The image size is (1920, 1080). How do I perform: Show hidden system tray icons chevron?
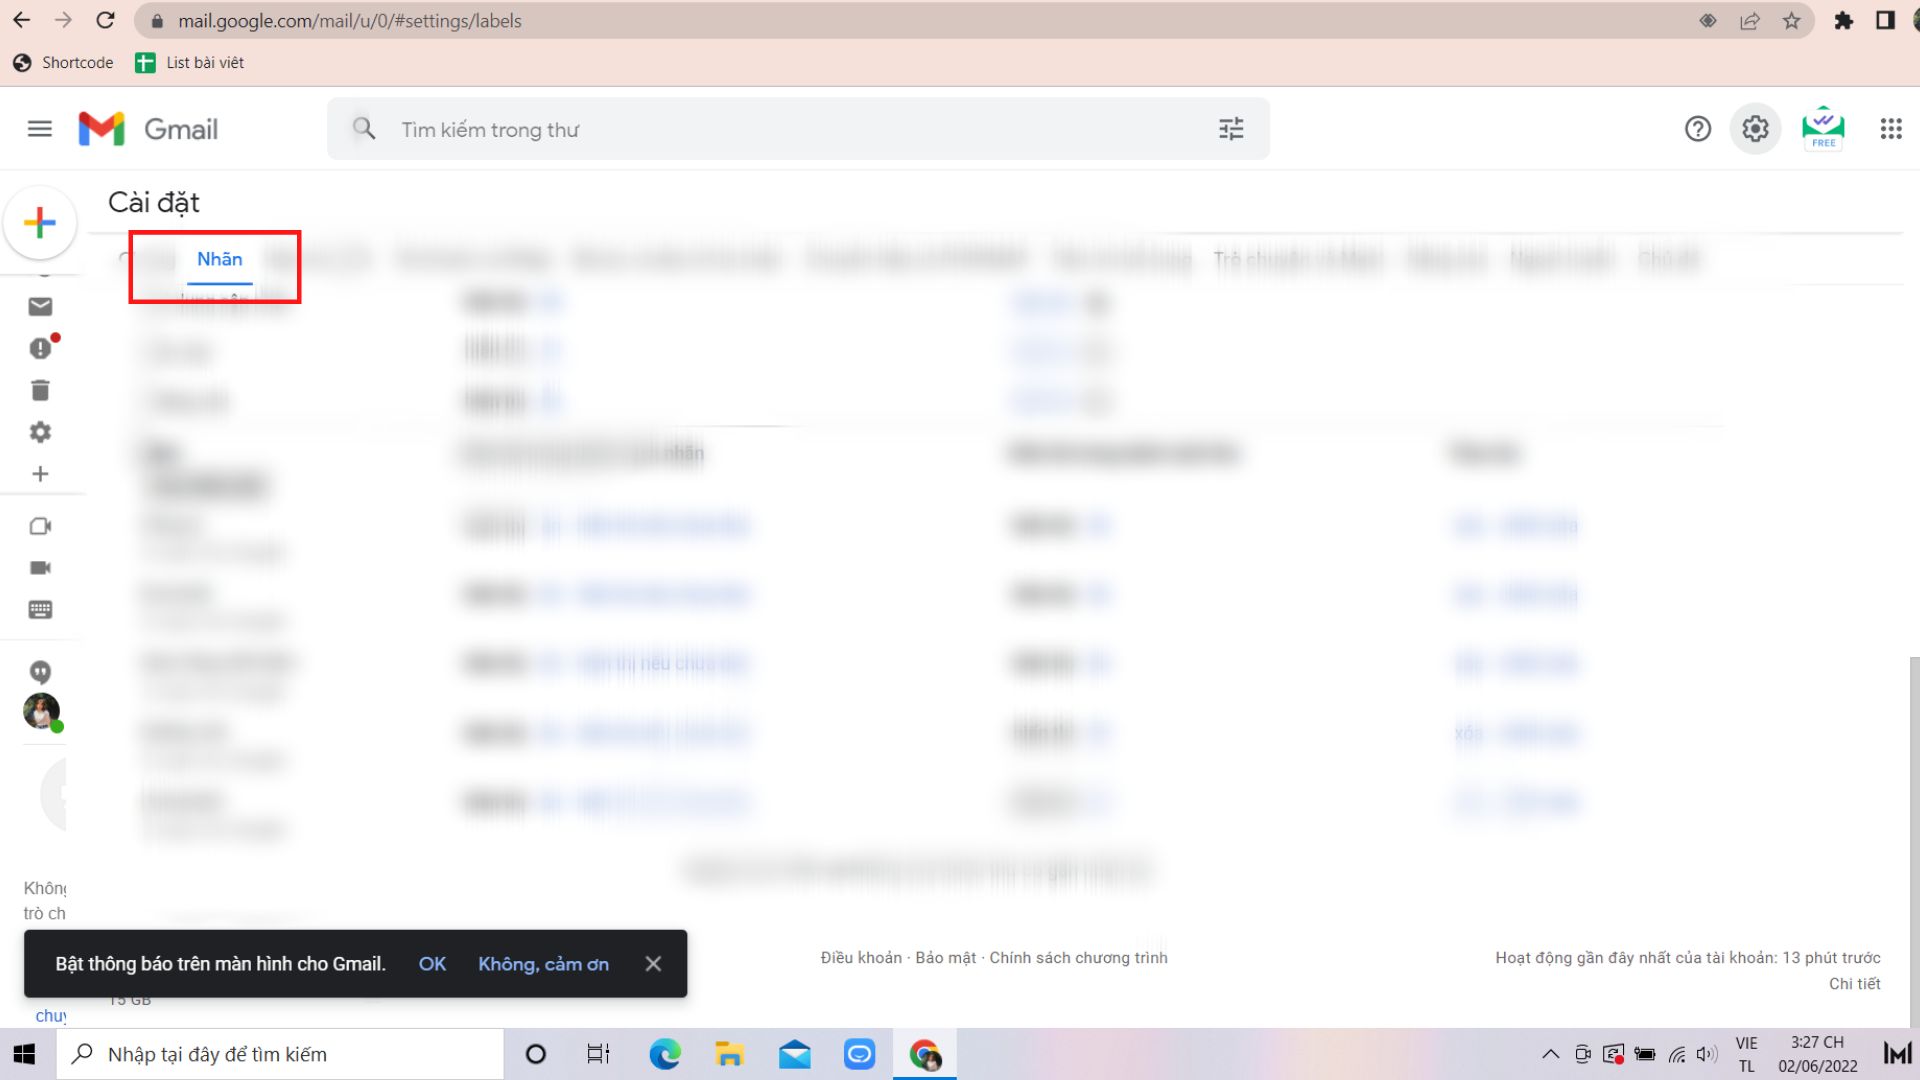coord(1550,1054)
